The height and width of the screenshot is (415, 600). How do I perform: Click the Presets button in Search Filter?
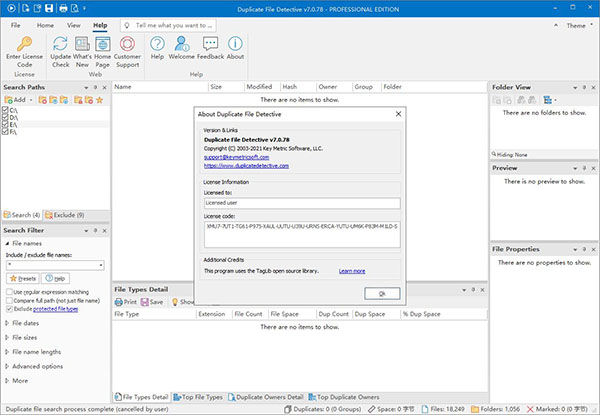click(x=22, y=279)
